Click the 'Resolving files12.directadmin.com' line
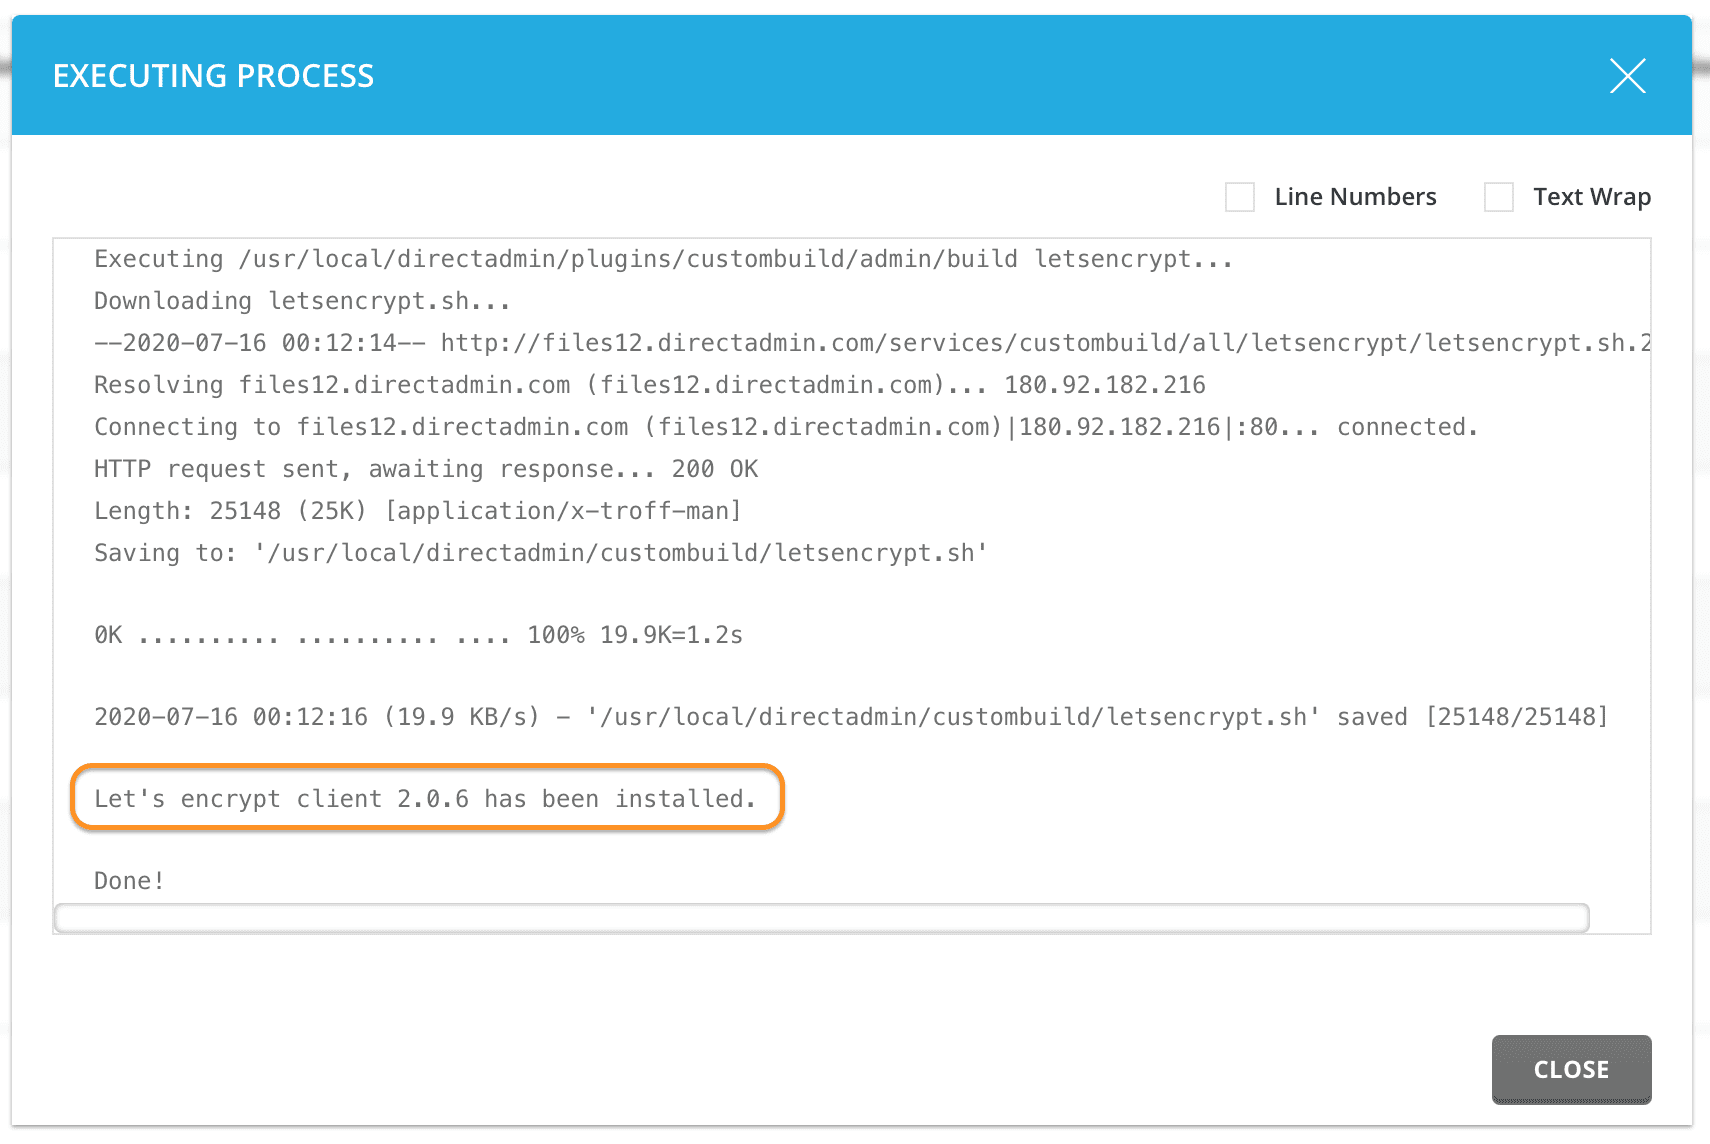This screenshot has width=1710, height=1144. tap(650, 384)
